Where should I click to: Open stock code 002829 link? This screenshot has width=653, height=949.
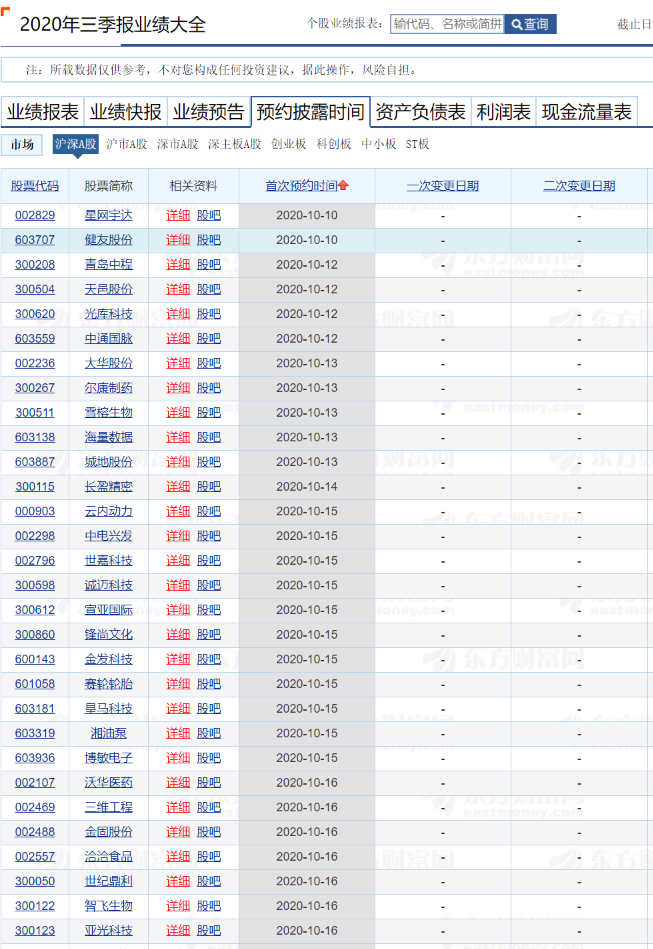[x=35, y=215]
